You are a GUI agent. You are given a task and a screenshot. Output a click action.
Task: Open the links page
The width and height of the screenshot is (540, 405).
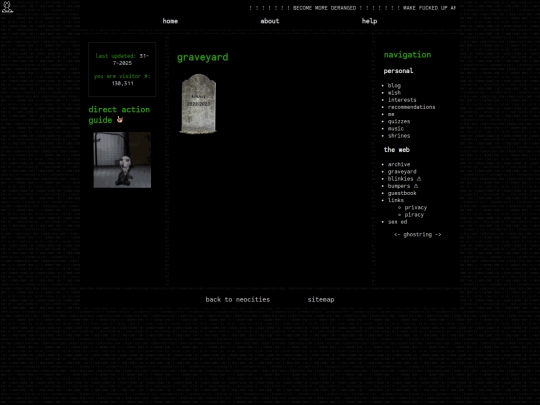(x=396, y=200)
